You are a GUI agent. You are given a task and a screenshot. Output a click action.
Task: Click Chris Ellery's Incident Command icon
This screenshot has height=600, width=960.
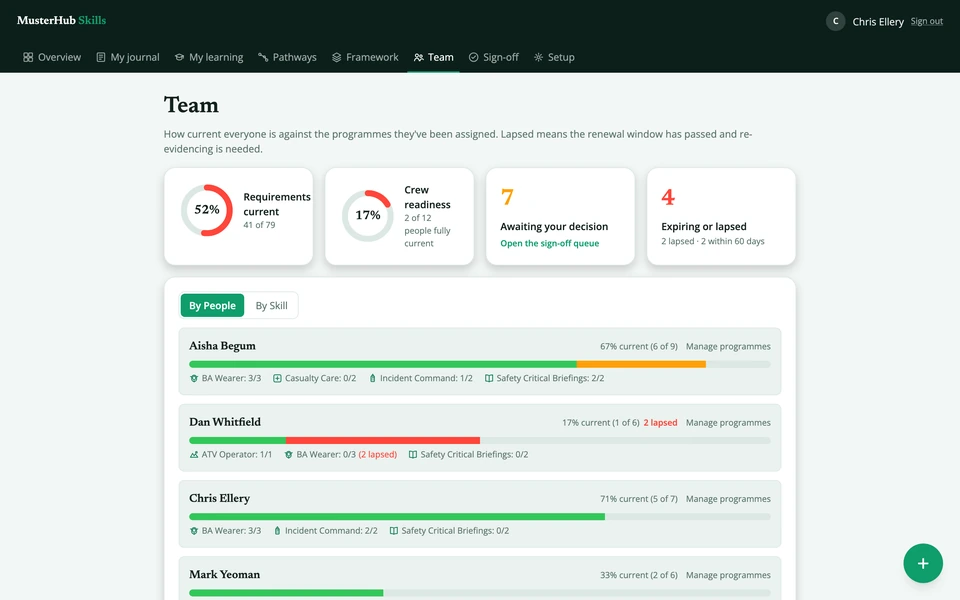coord(277,531)
